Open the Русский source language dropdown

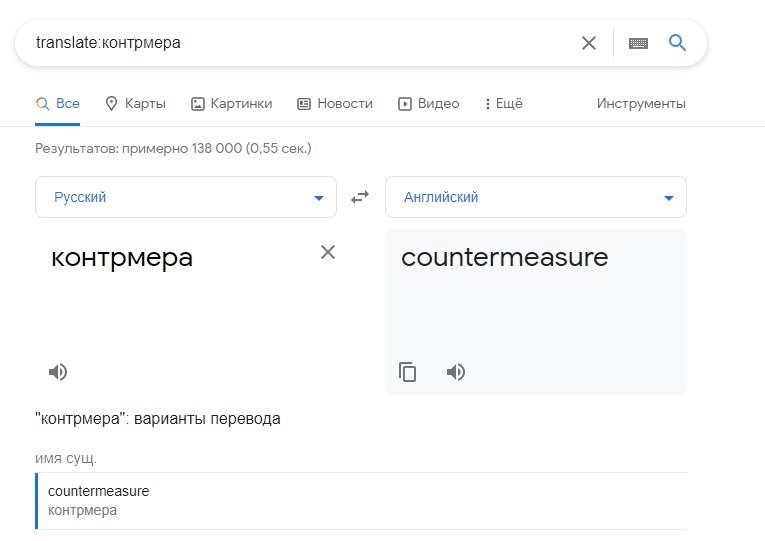click(186, 197)
